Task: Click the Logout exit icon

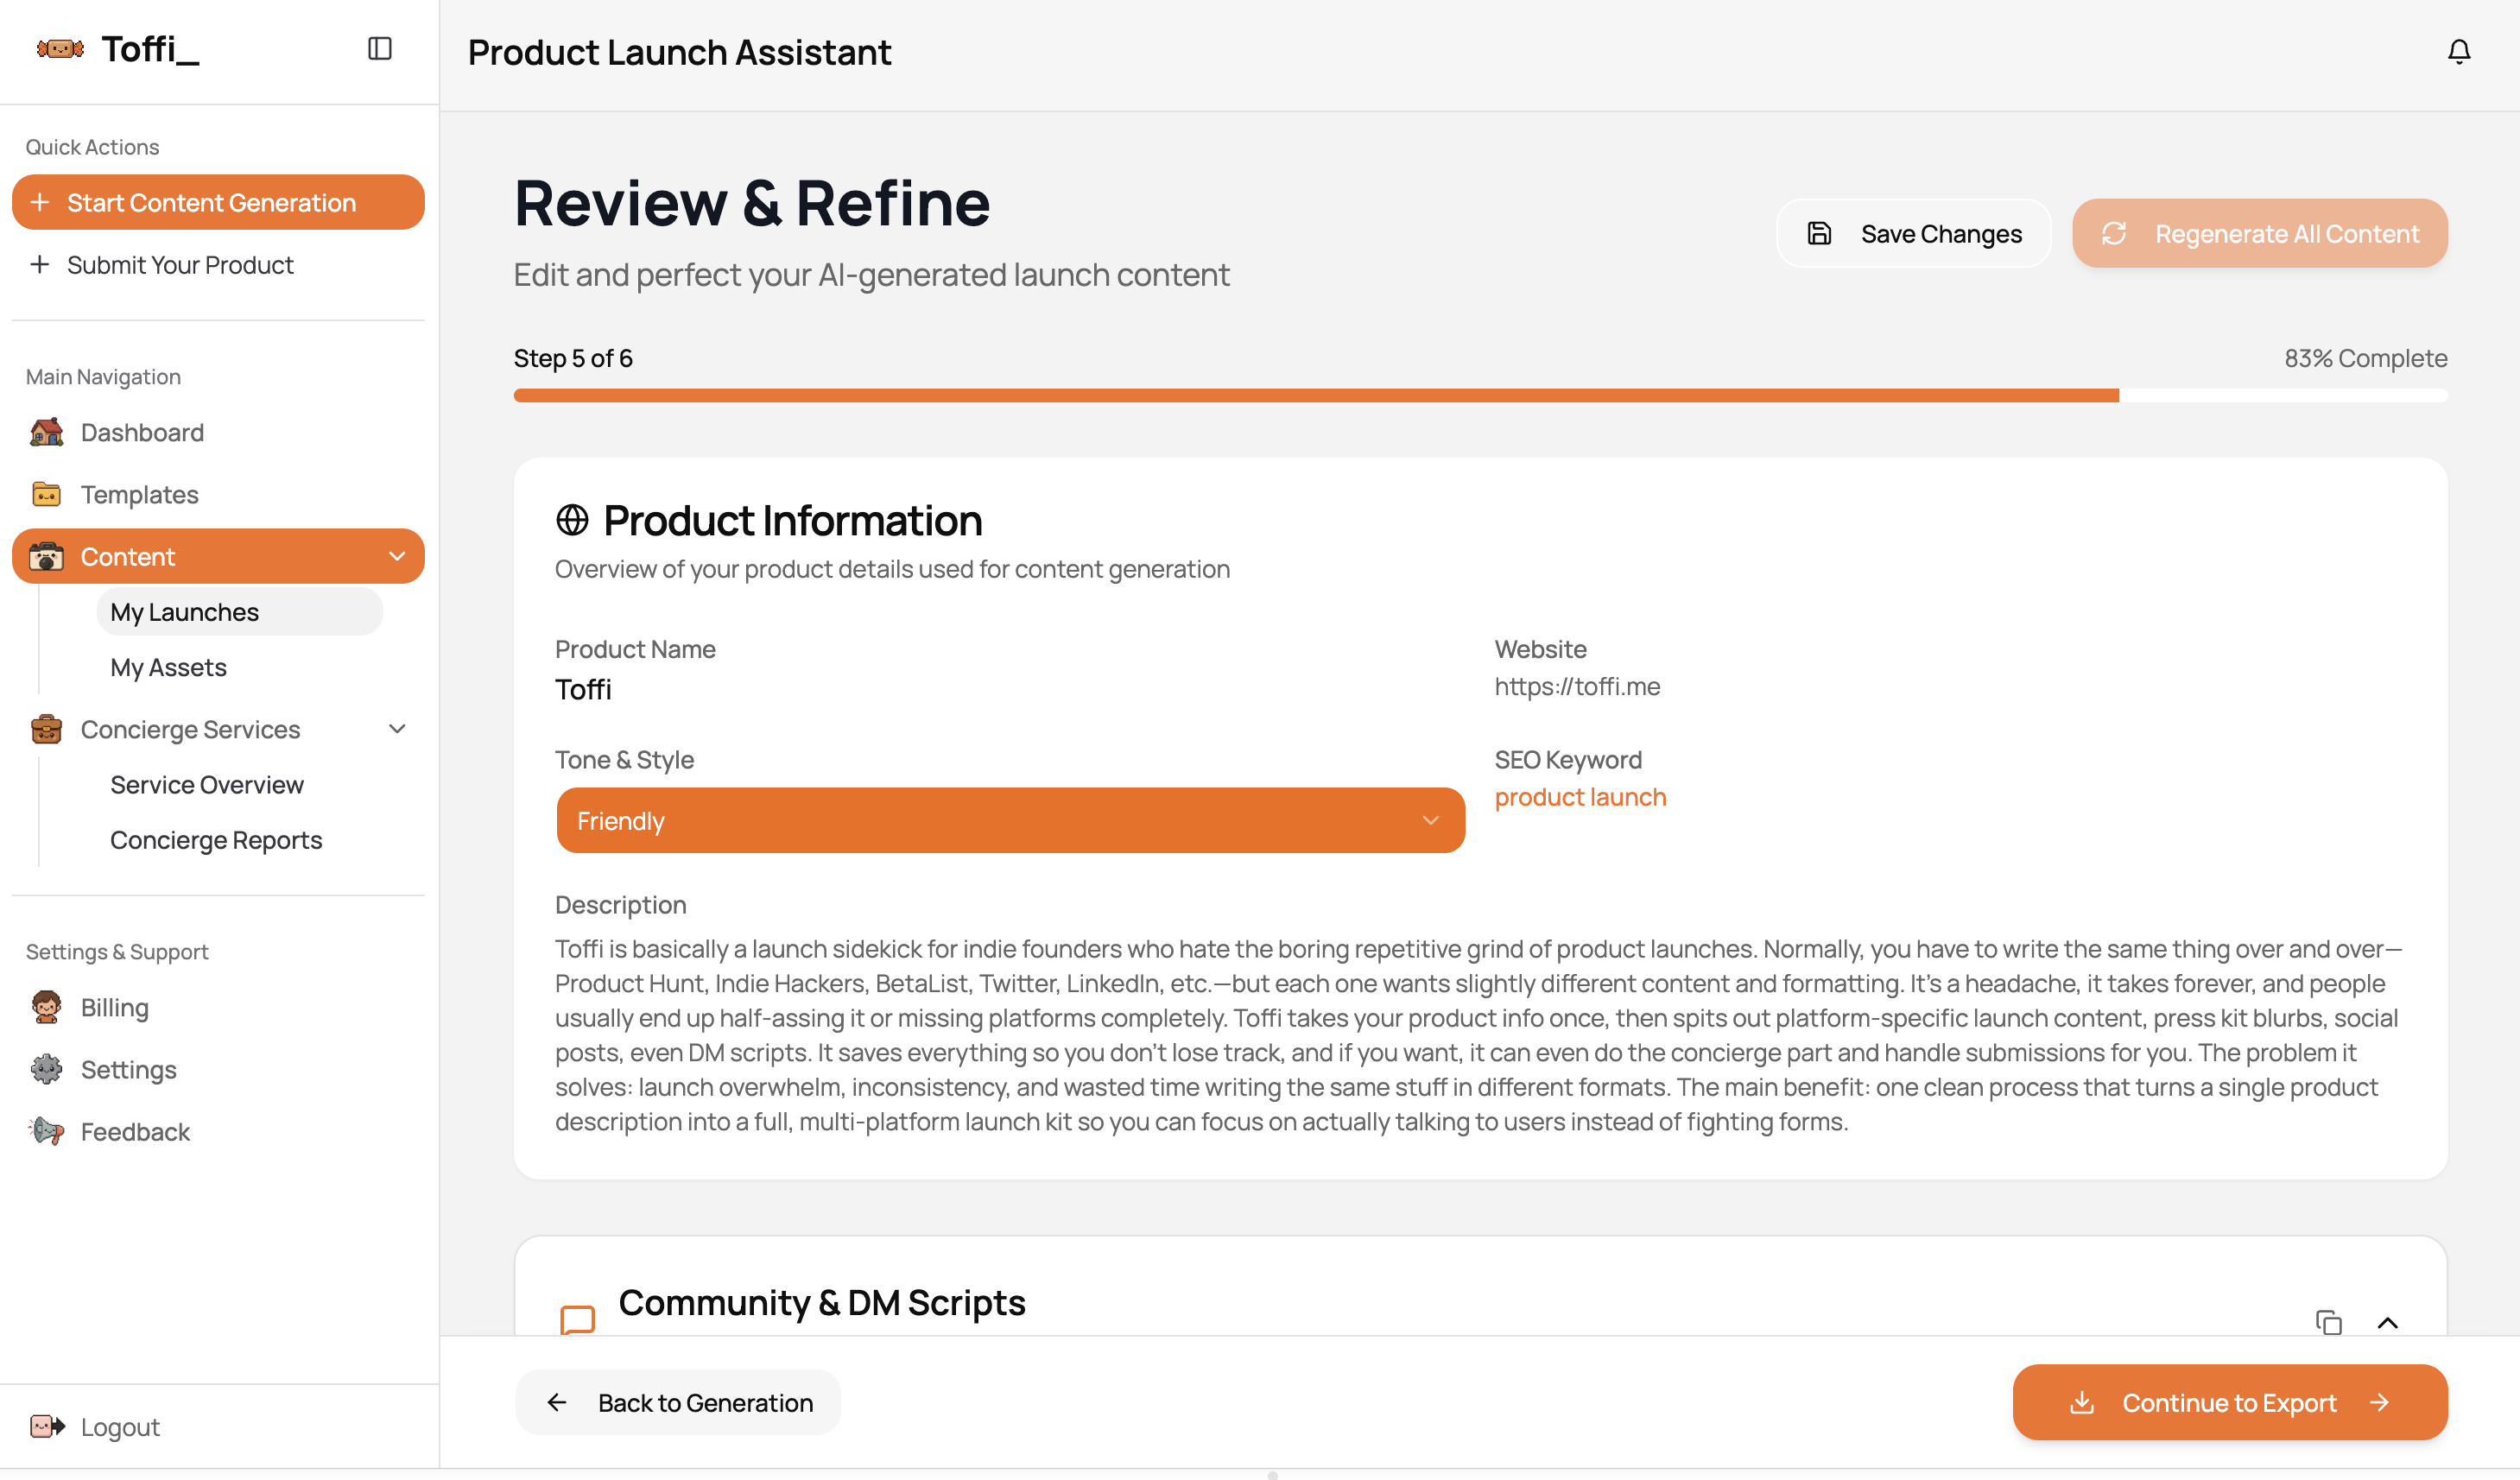Action: point(46,1426)
